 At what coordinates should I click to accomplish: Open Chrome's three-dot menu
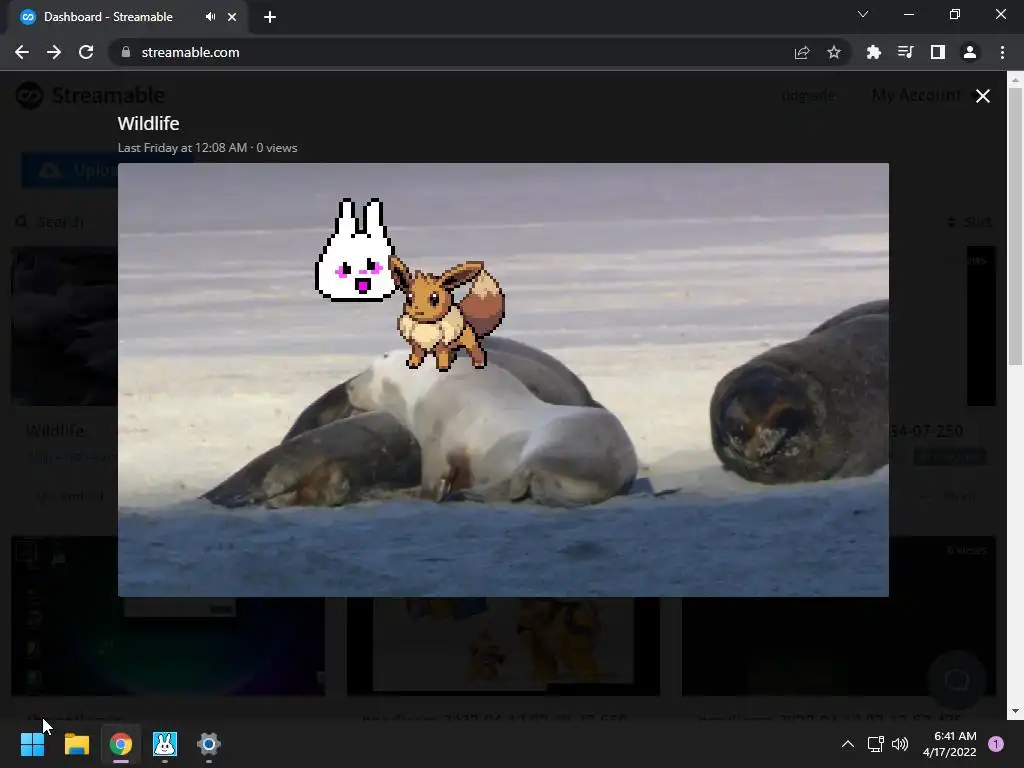(x=1002, y=52)
